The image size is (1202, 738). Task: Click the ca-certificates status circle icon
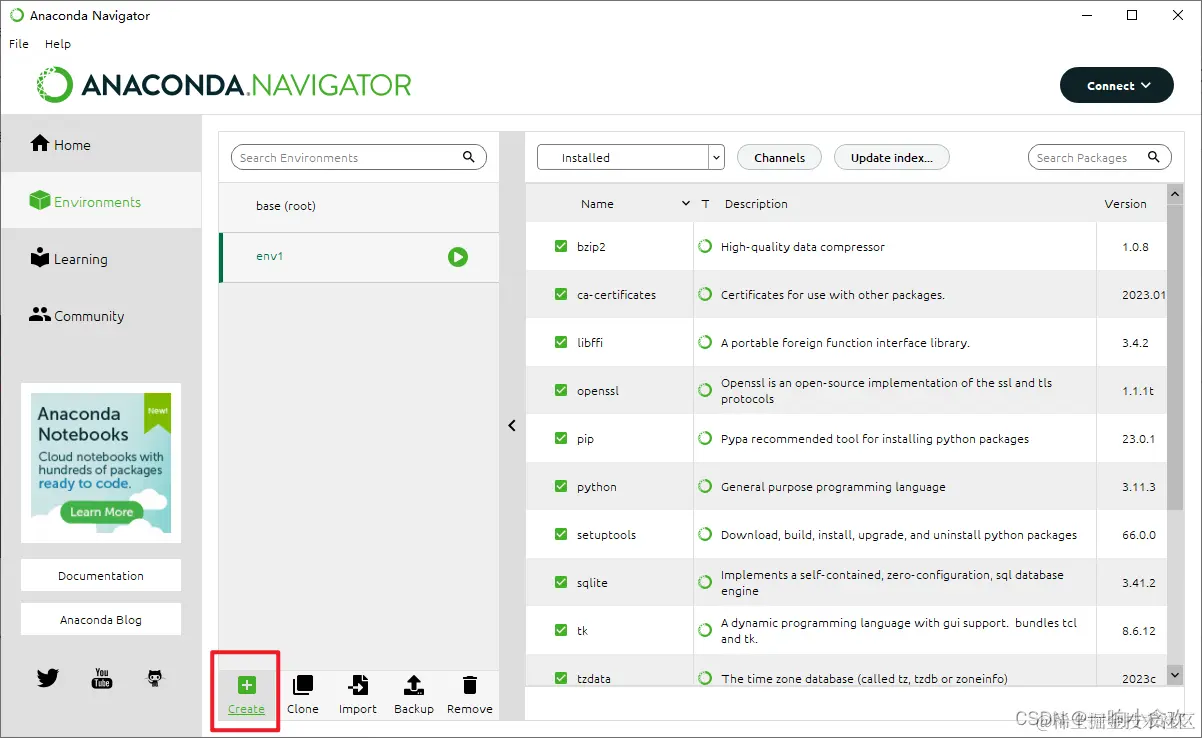coord(706,294)
